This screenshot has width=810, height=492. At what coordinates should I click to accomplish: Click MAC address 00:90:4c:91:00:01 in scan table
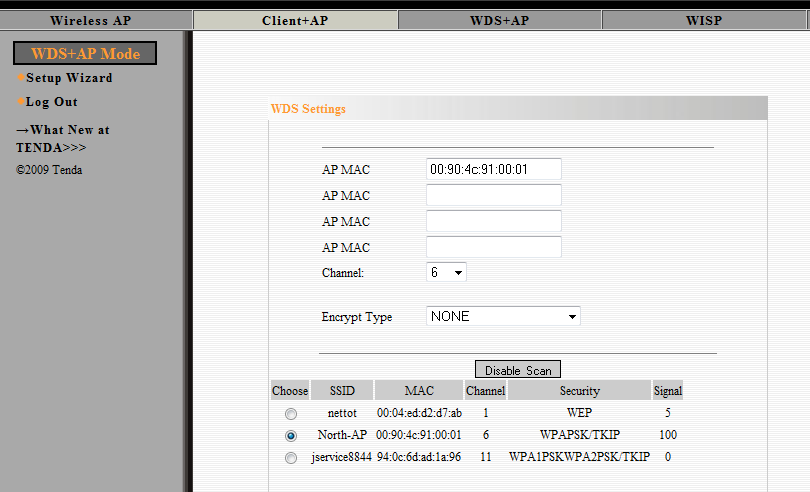coord(419,435)
